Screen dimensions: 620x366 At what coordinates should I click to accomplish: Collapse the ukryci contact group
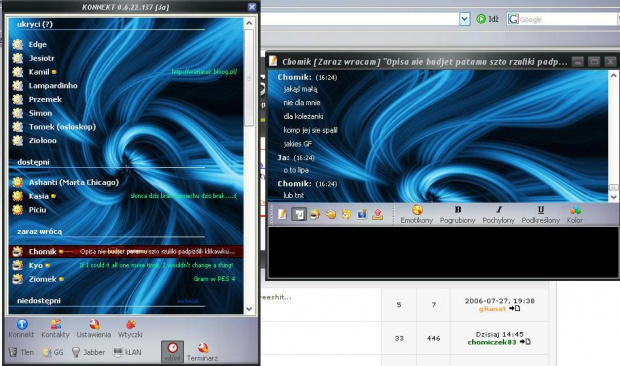(x=35, y=24)
